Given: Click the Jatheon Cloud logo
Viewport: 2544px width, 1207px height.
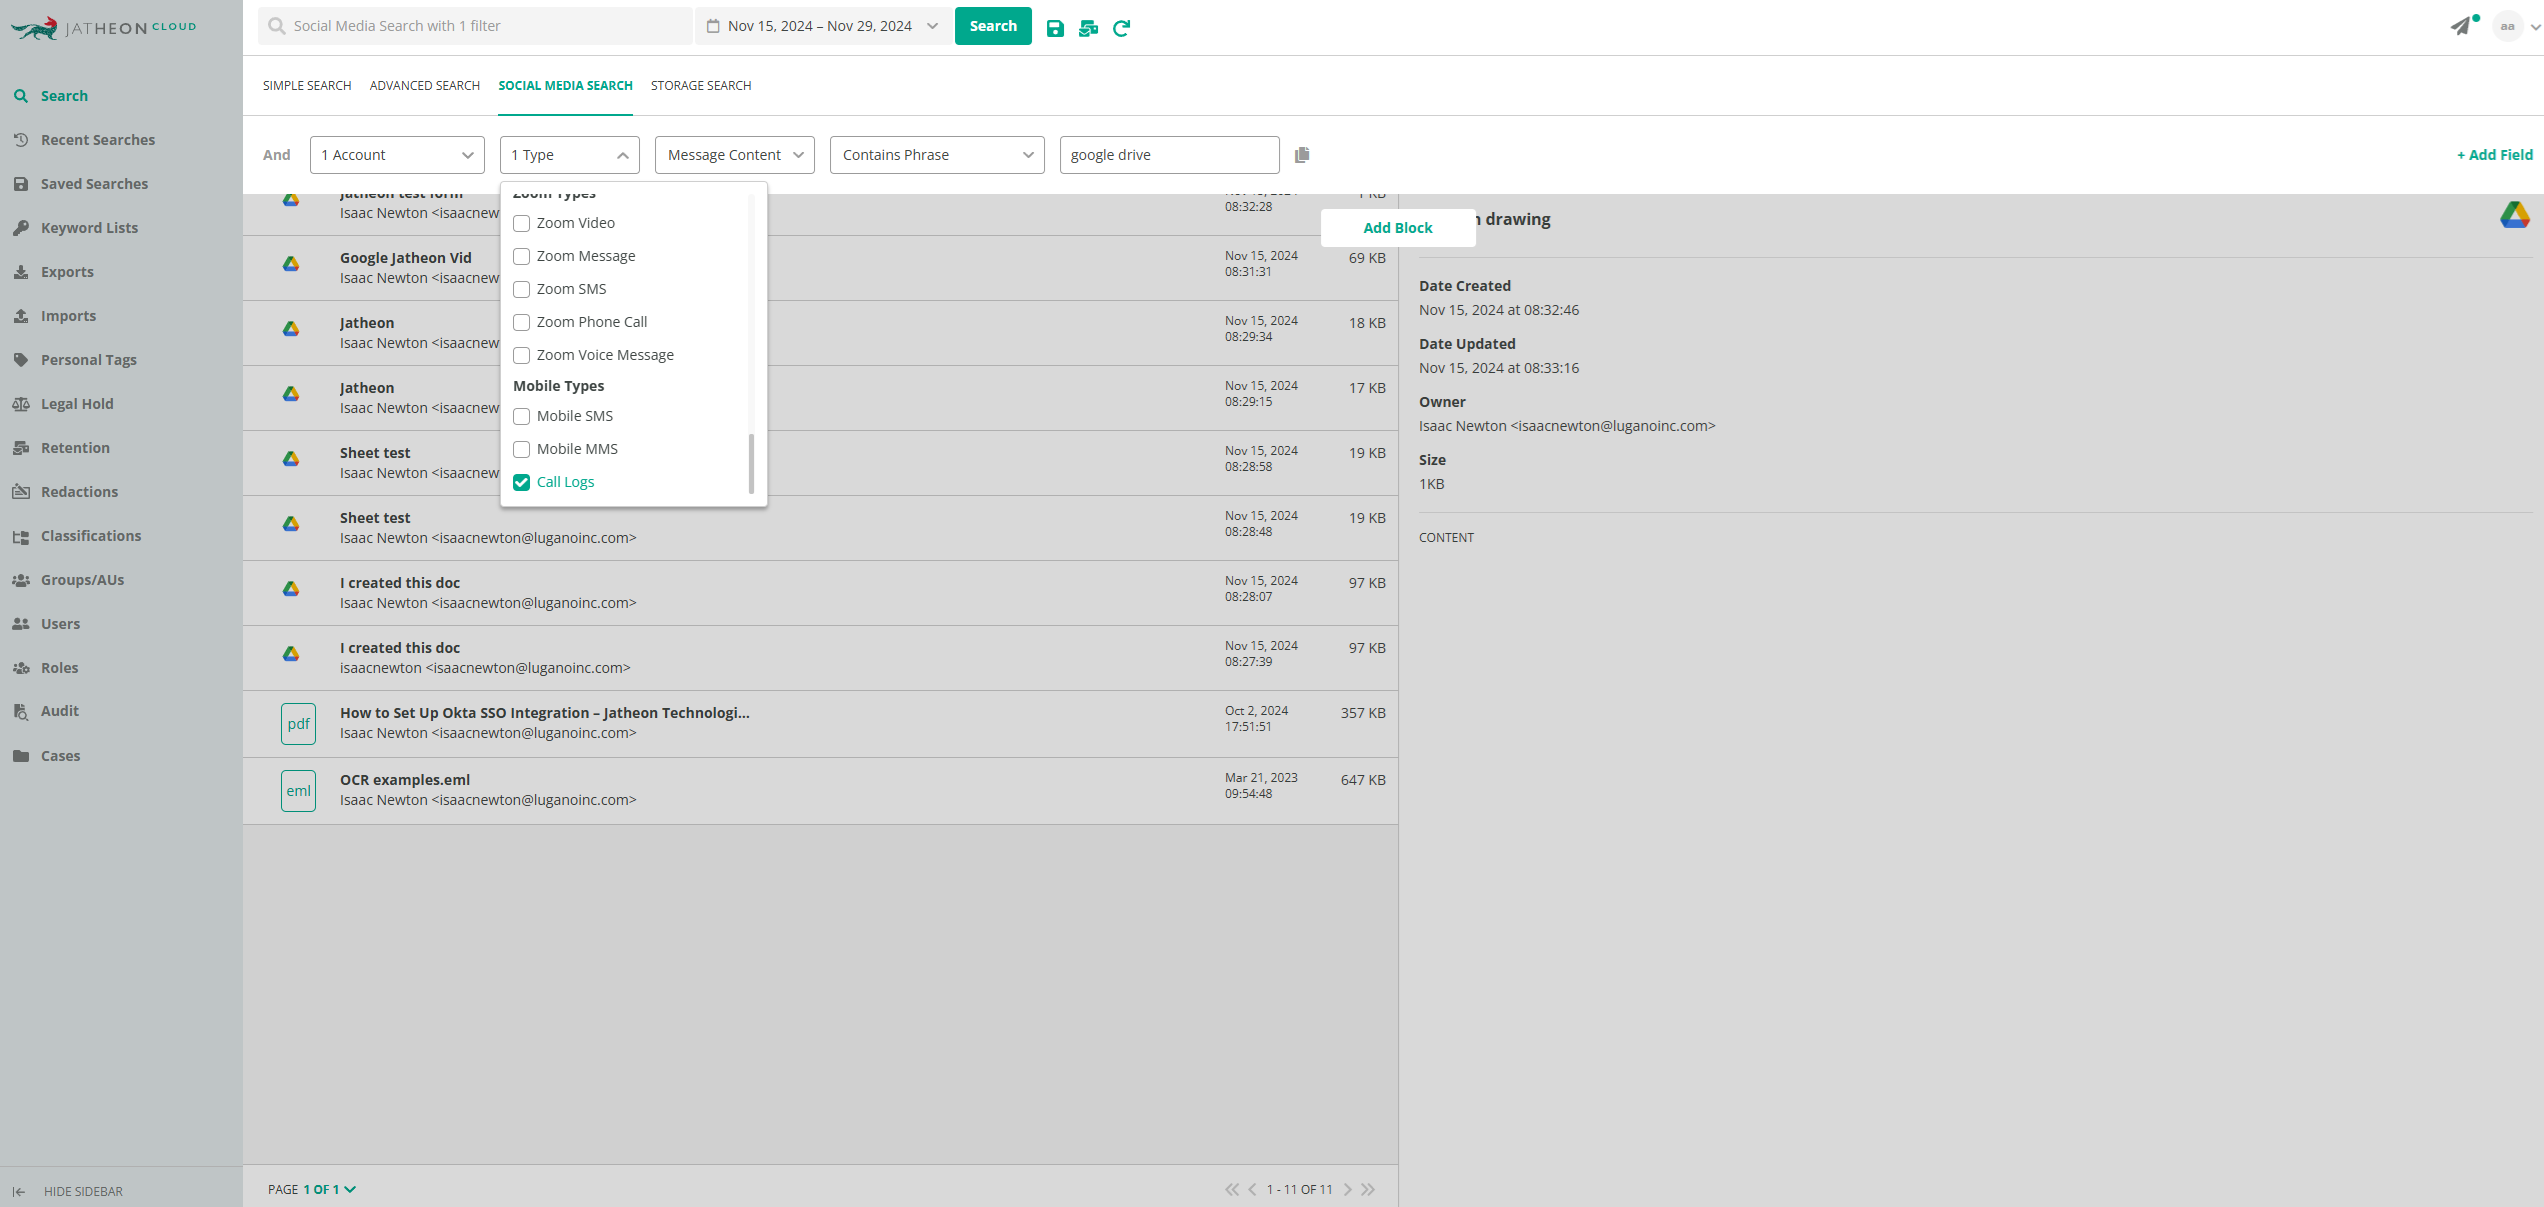Looking at the screenshot, I should pyautogui.click(x=104, y=28).
